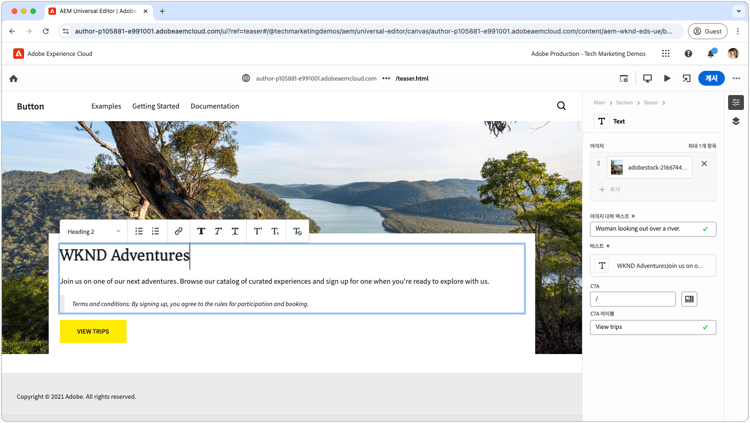The height and width of the screenshot is (423, 750).
Task: Click the Teaser breadcrumb
Action: [651, 102]
